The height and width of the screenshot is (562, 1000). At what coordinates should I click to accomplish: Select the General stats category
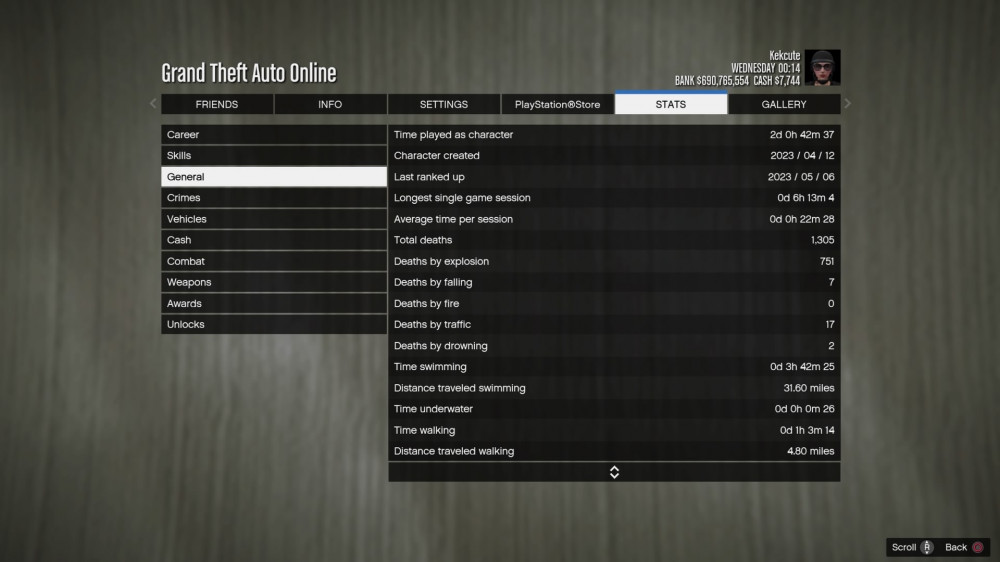pos(274,177)
